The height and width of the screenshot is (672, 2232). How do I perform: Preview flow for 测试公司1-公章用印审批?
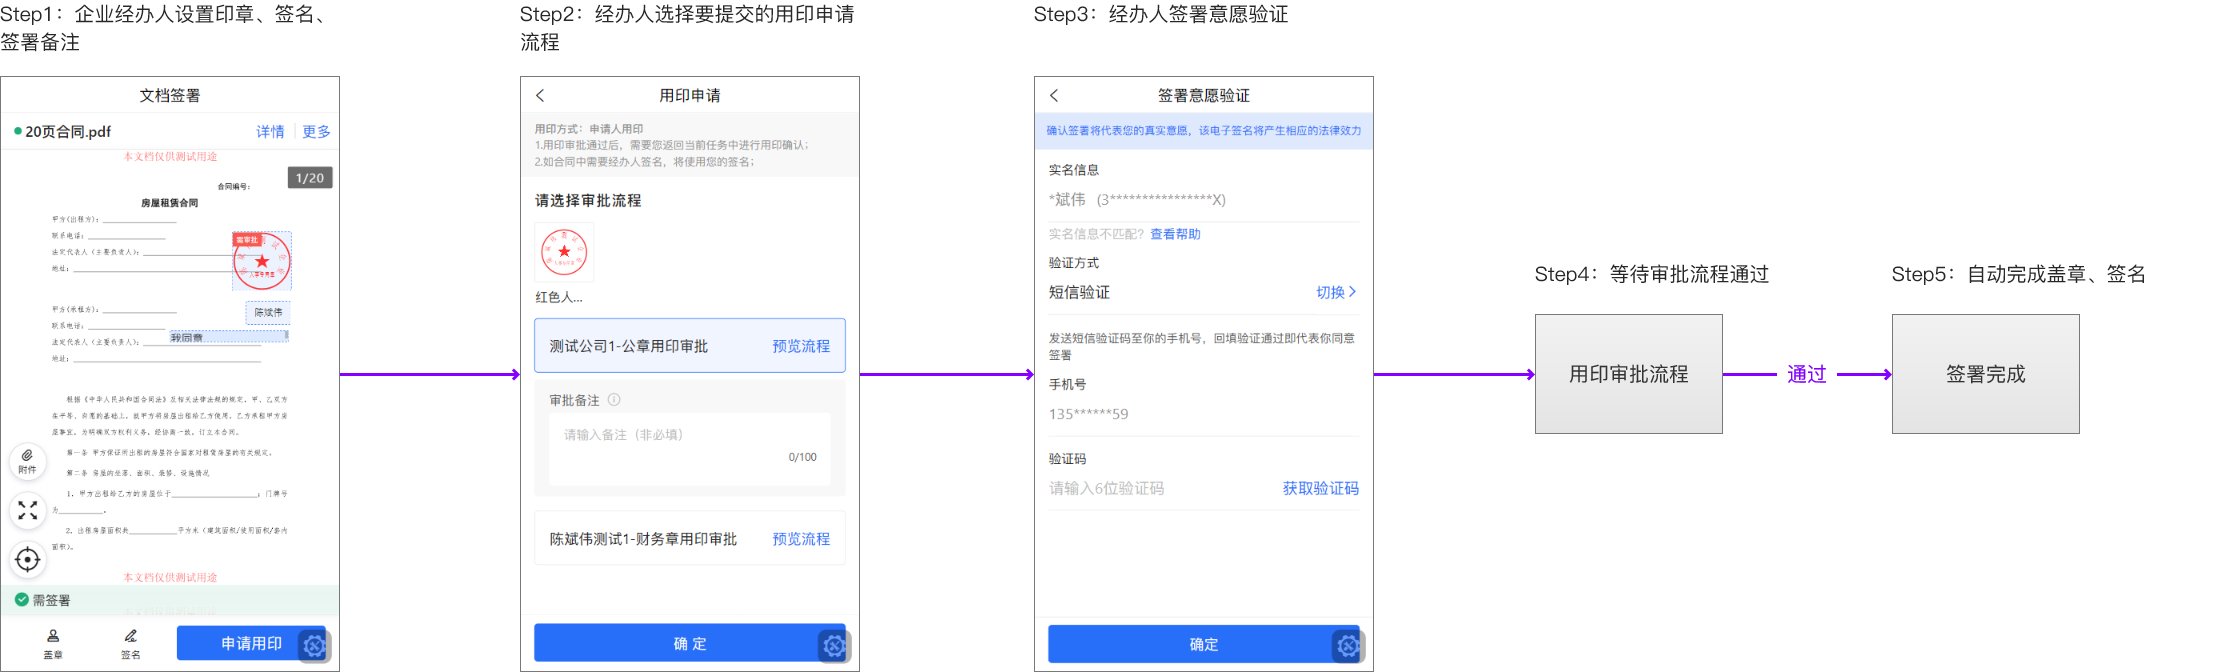pos(801,346)
